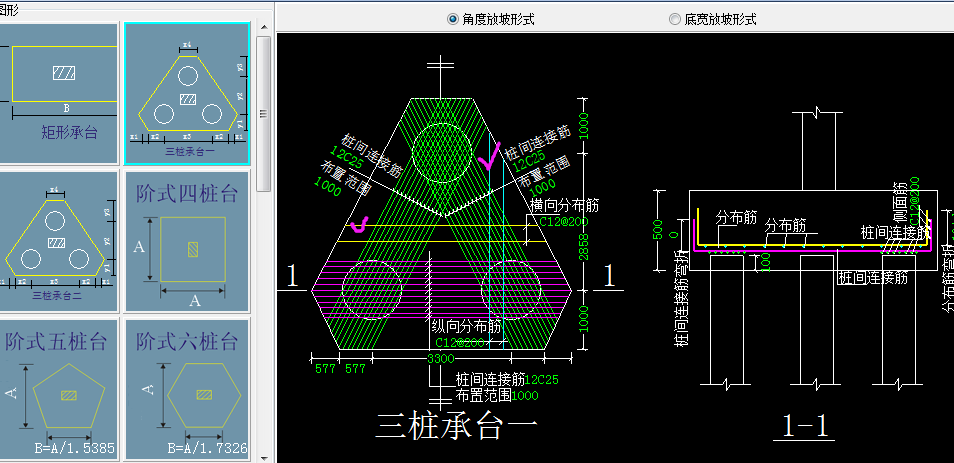Choose the 三桩承台一 shape thumbnail
954x463 pixels.
coord(187,93)
